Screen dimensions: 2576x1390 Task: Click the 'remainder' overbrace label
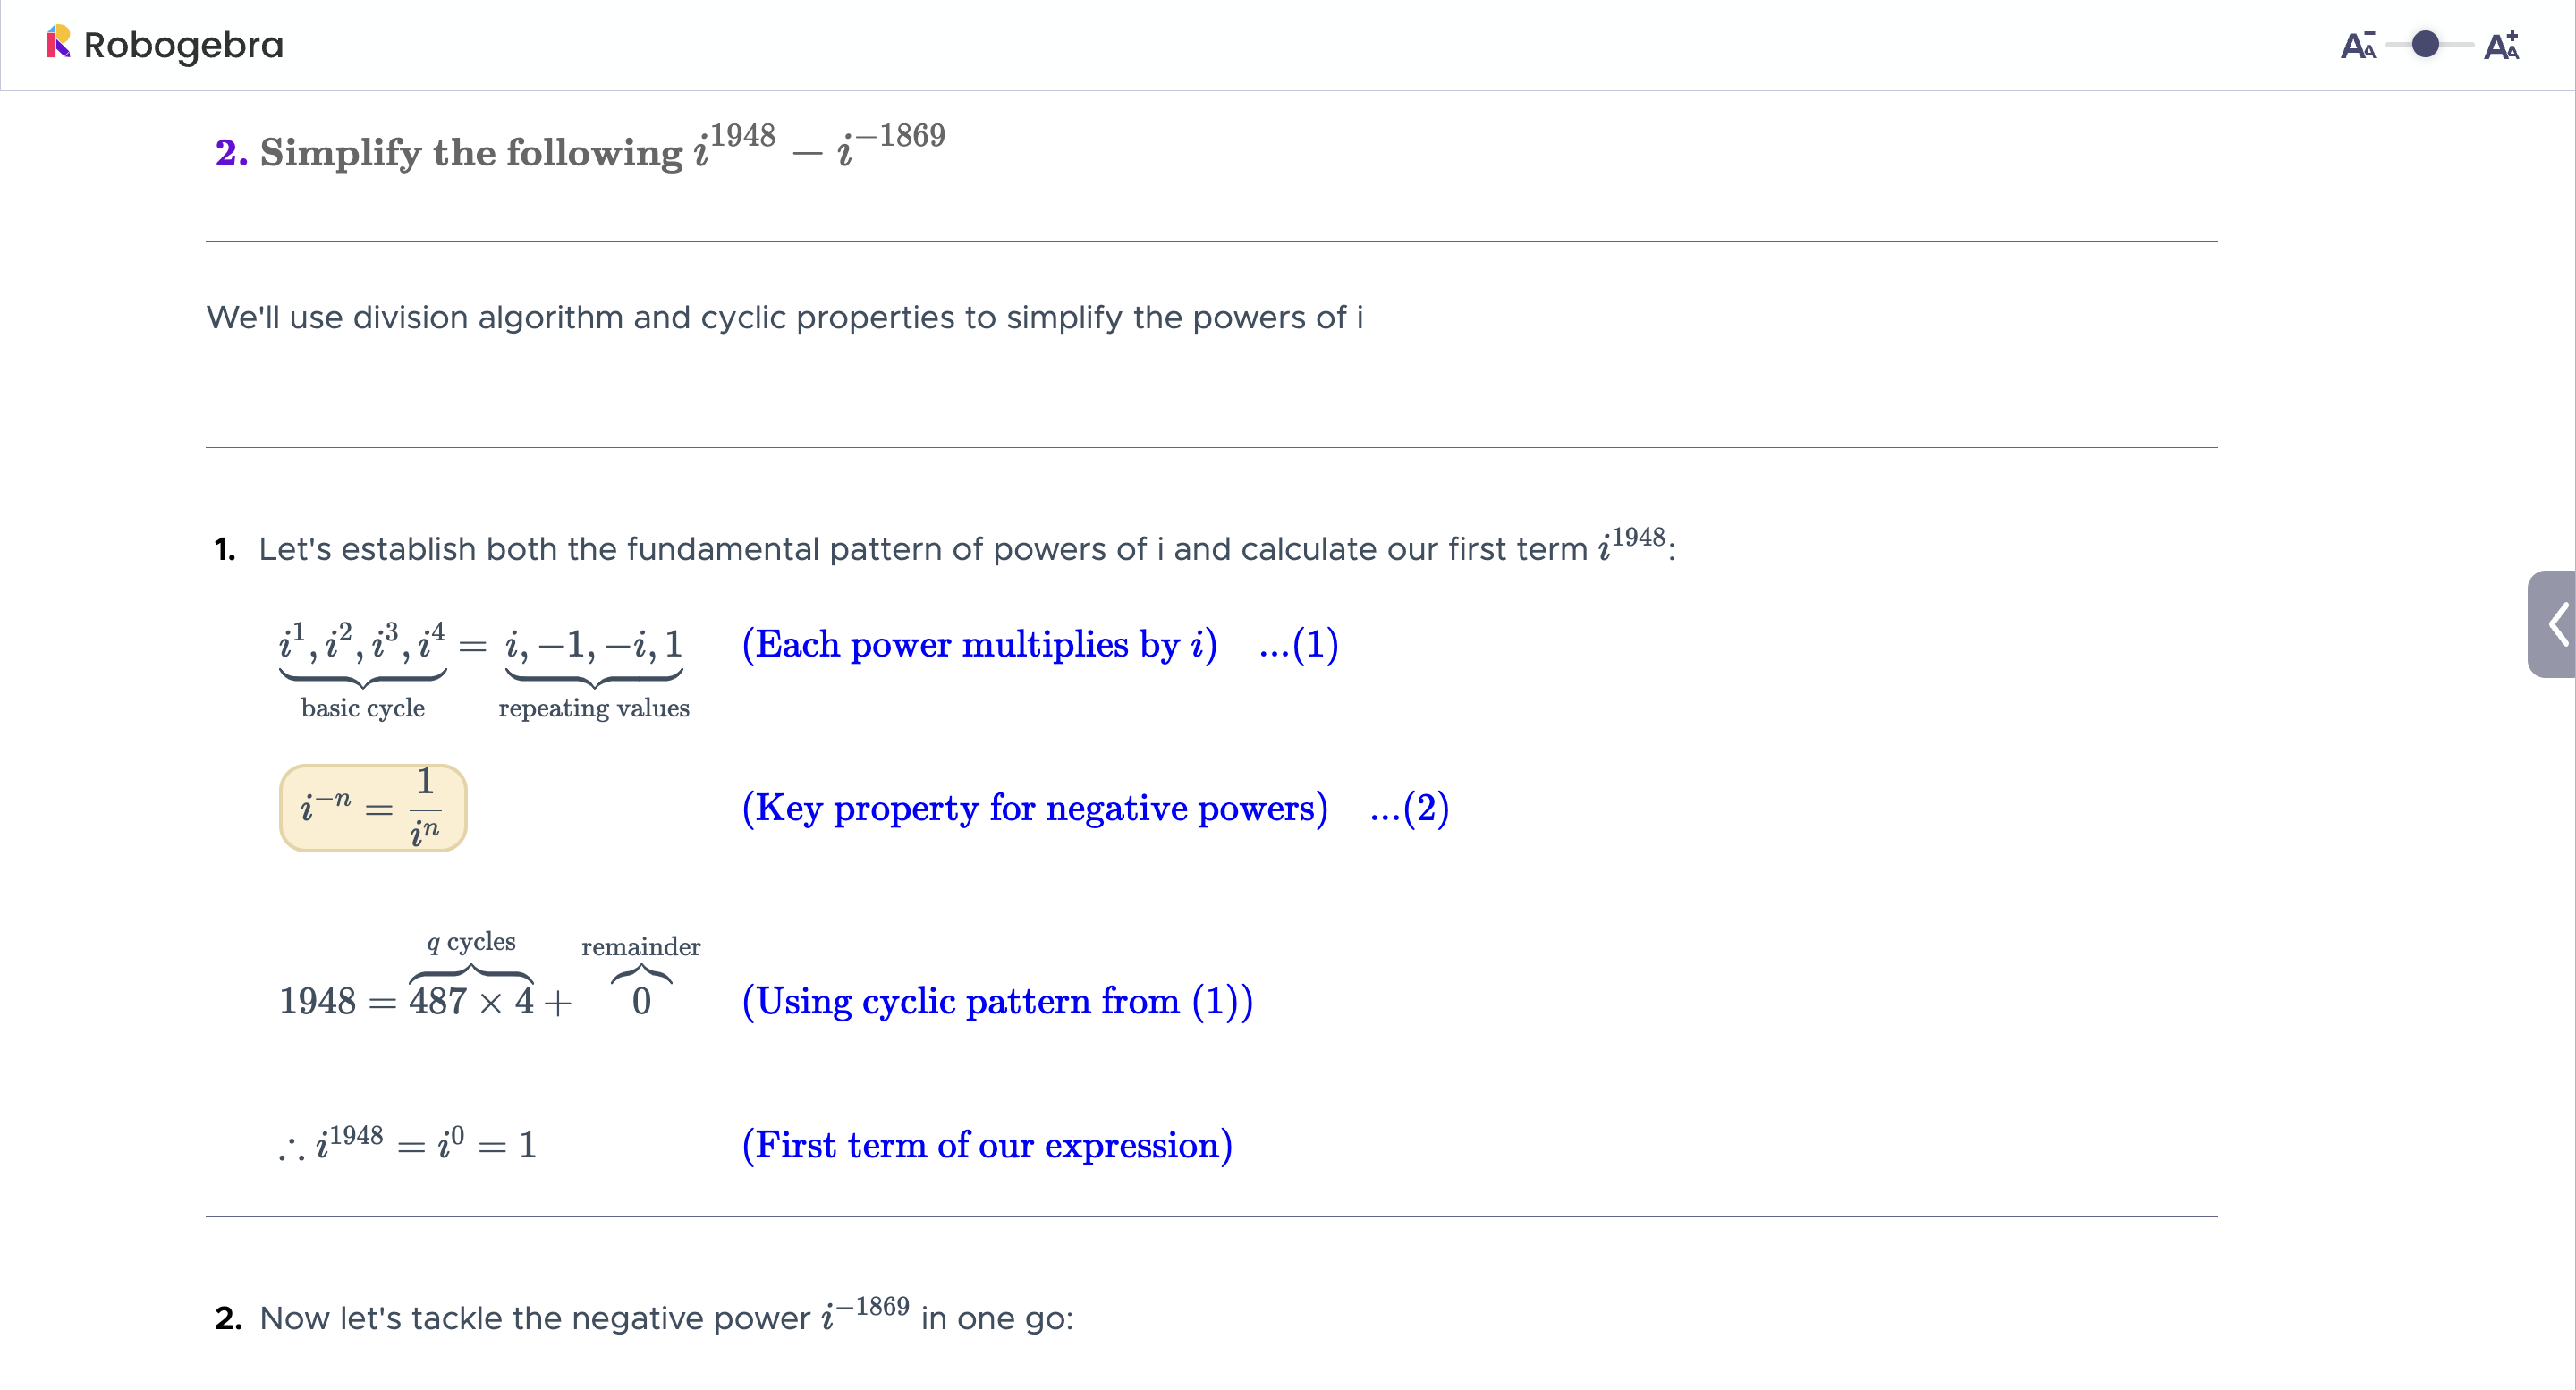(641, 946)
